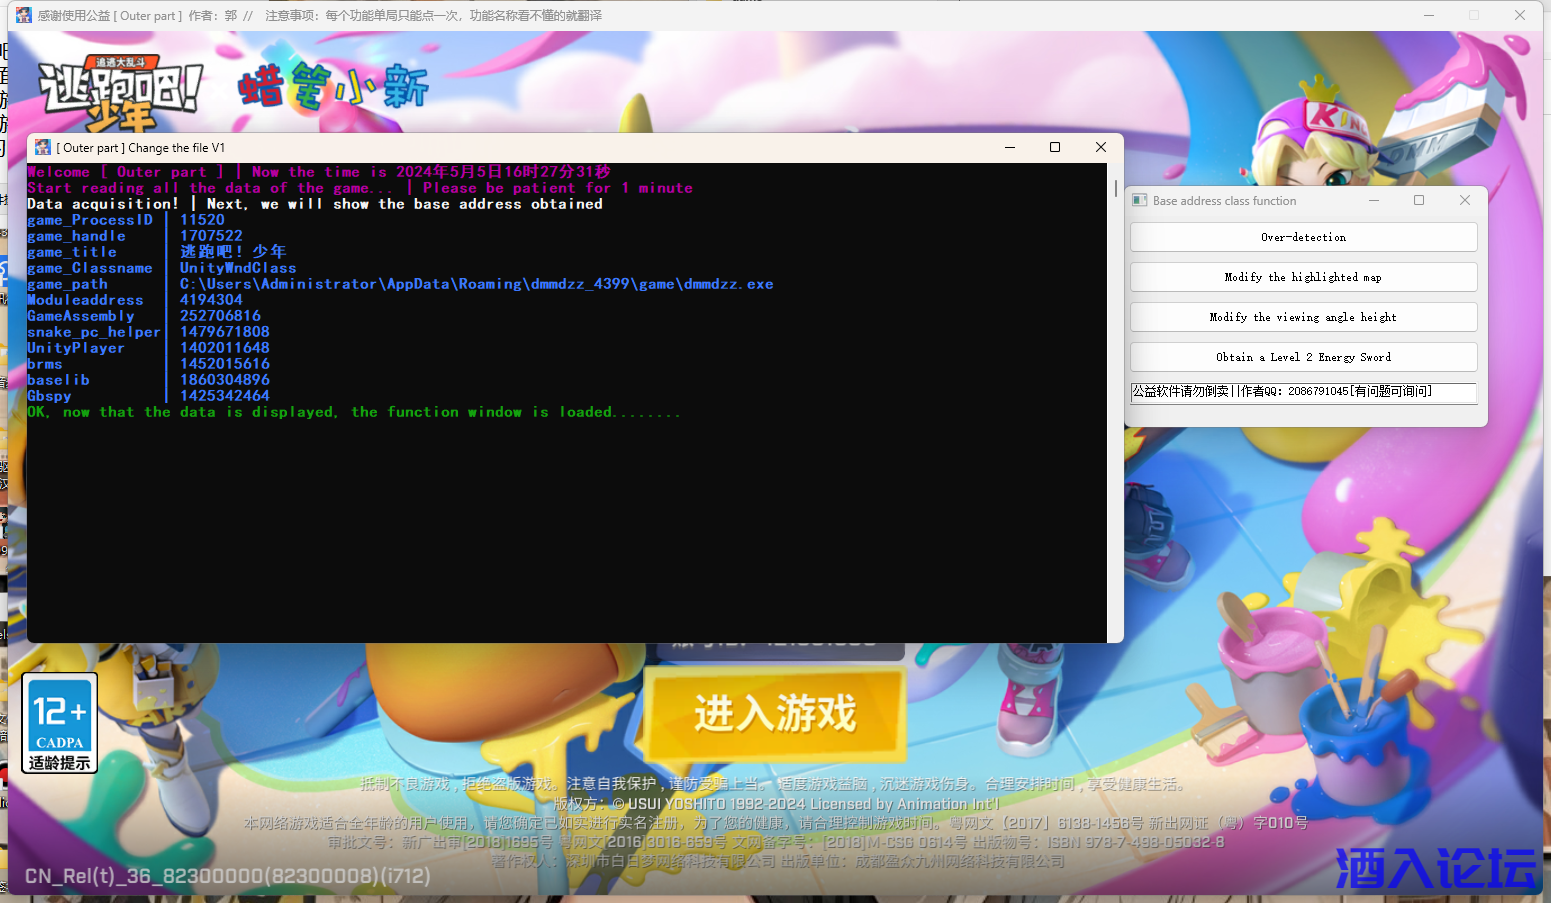This screenshot has width=1551, height=903.
Task: Click the Base address class function window icon
Action: pos(1140,201)
